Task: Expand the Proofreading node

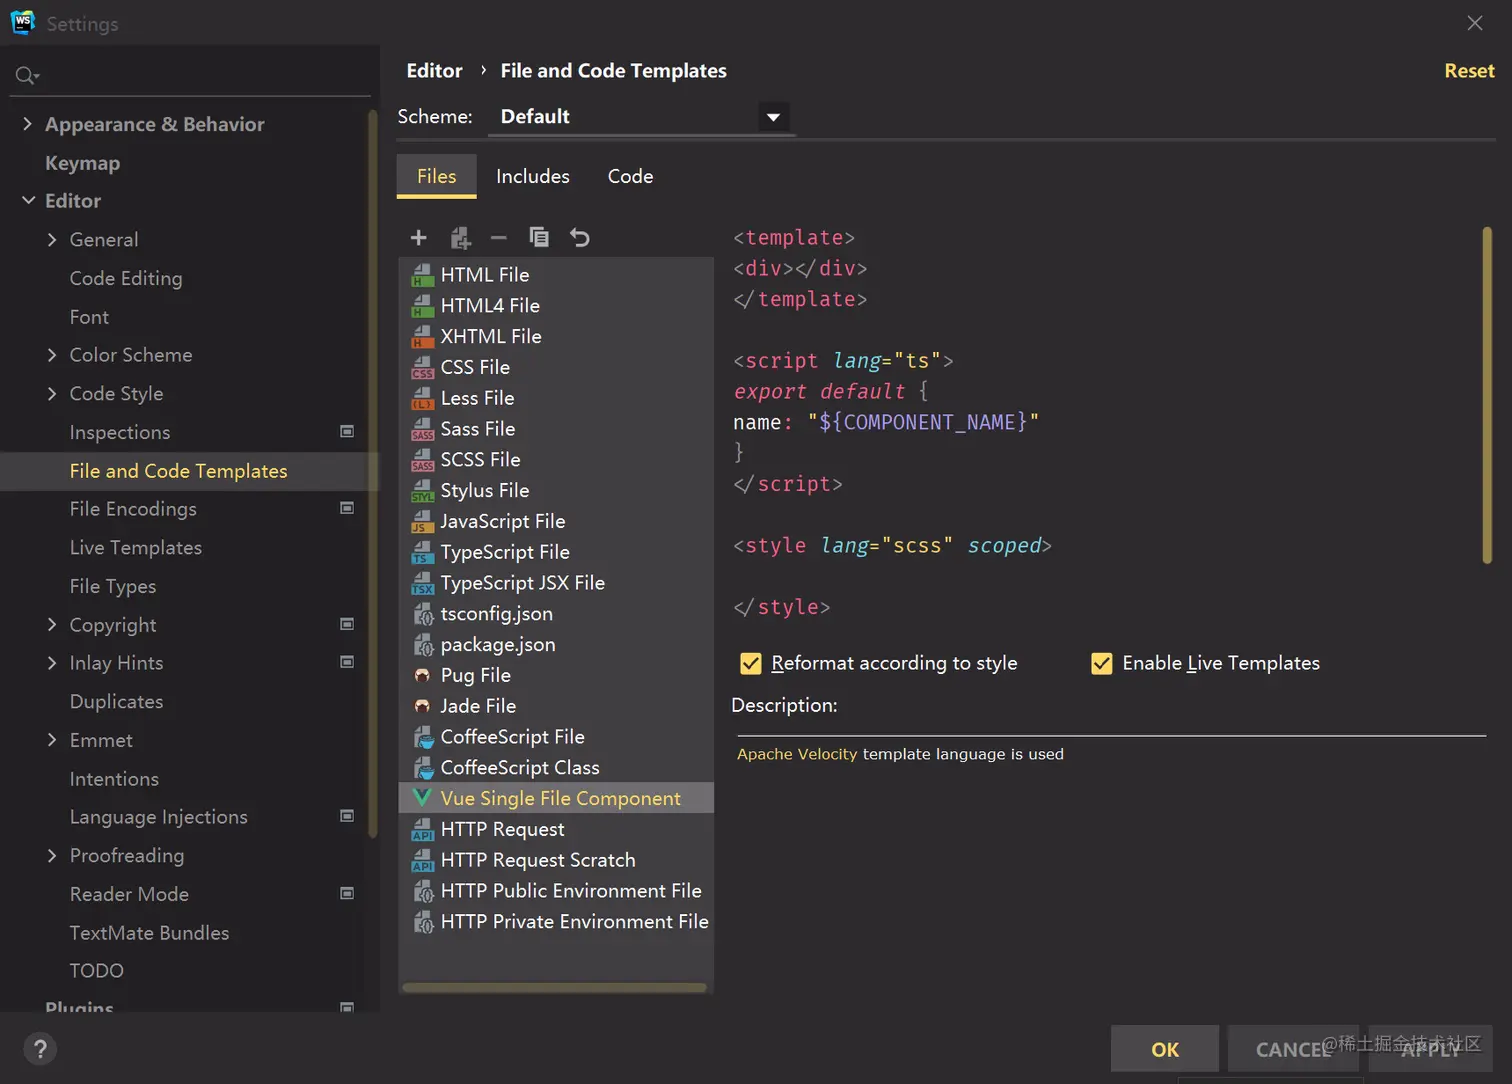Action: point(52,856)
